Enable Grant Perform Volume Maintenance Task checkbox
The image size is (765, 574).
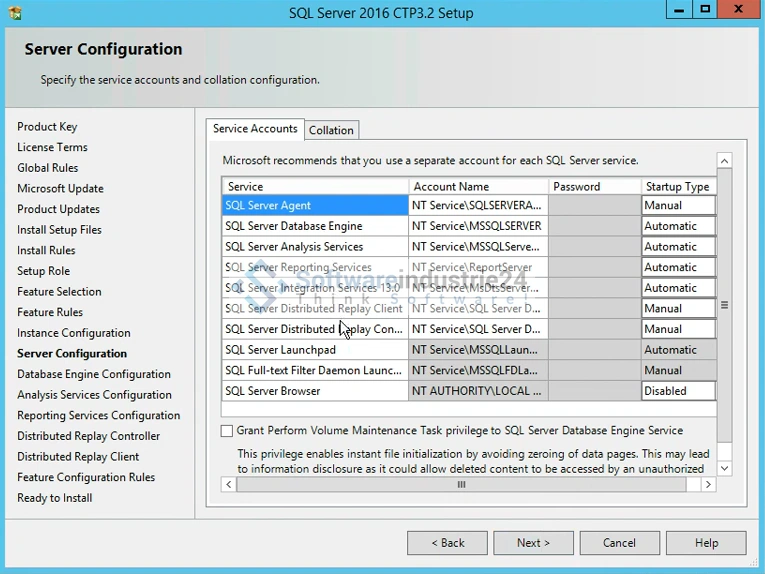click(x=227, y=431)
